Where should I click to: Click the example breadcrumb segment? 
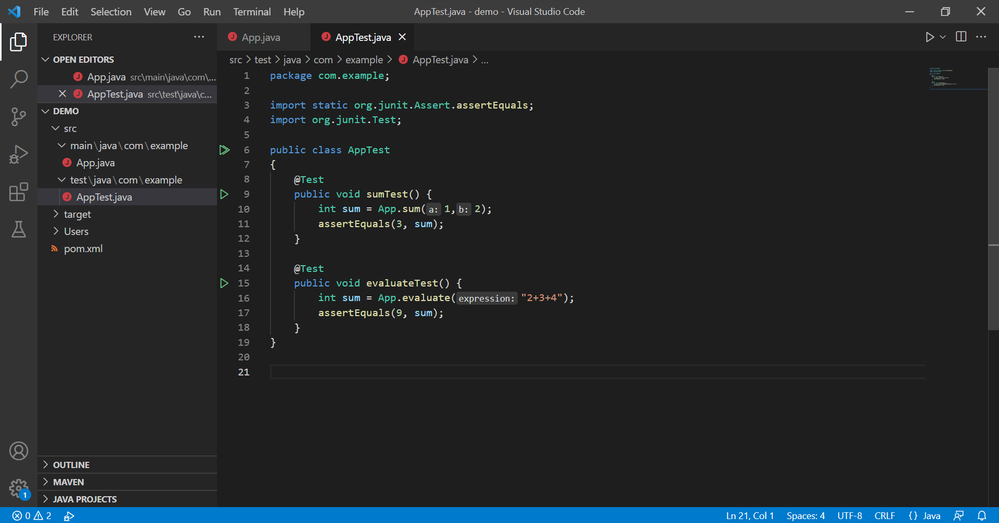pos(364,60)
